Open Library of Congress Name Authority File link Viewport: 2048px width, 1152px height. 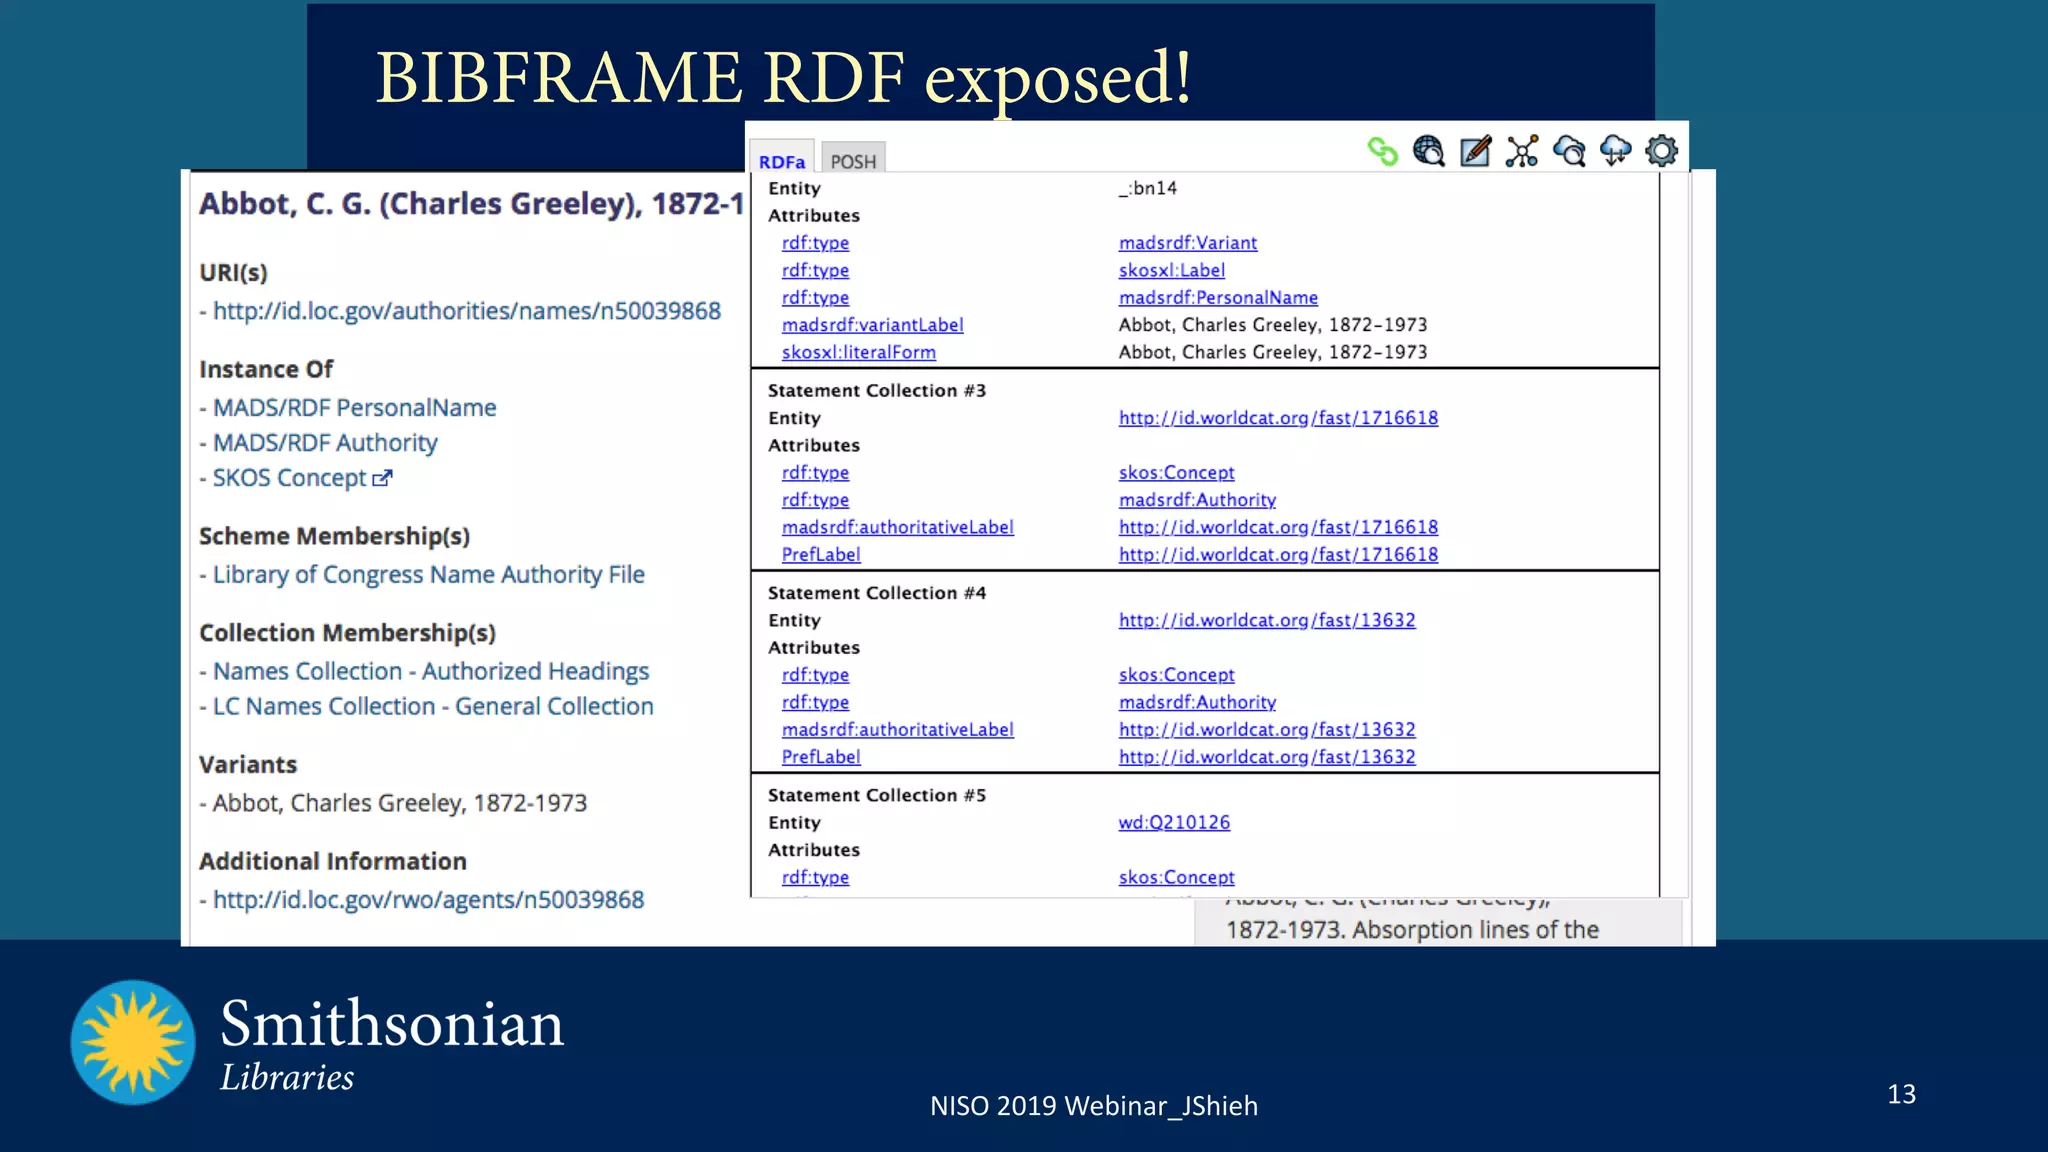click(429, 575)
